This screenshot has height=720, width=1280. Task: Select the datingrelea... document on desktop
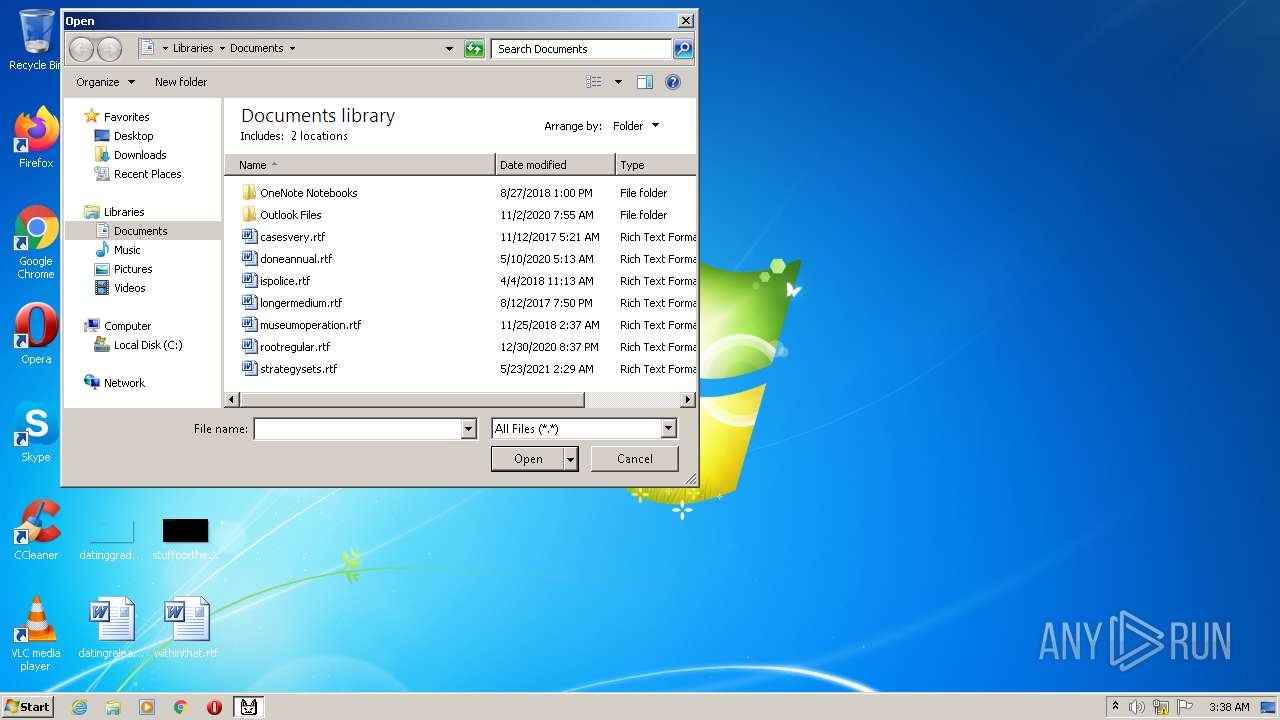(x=111, y=628)
